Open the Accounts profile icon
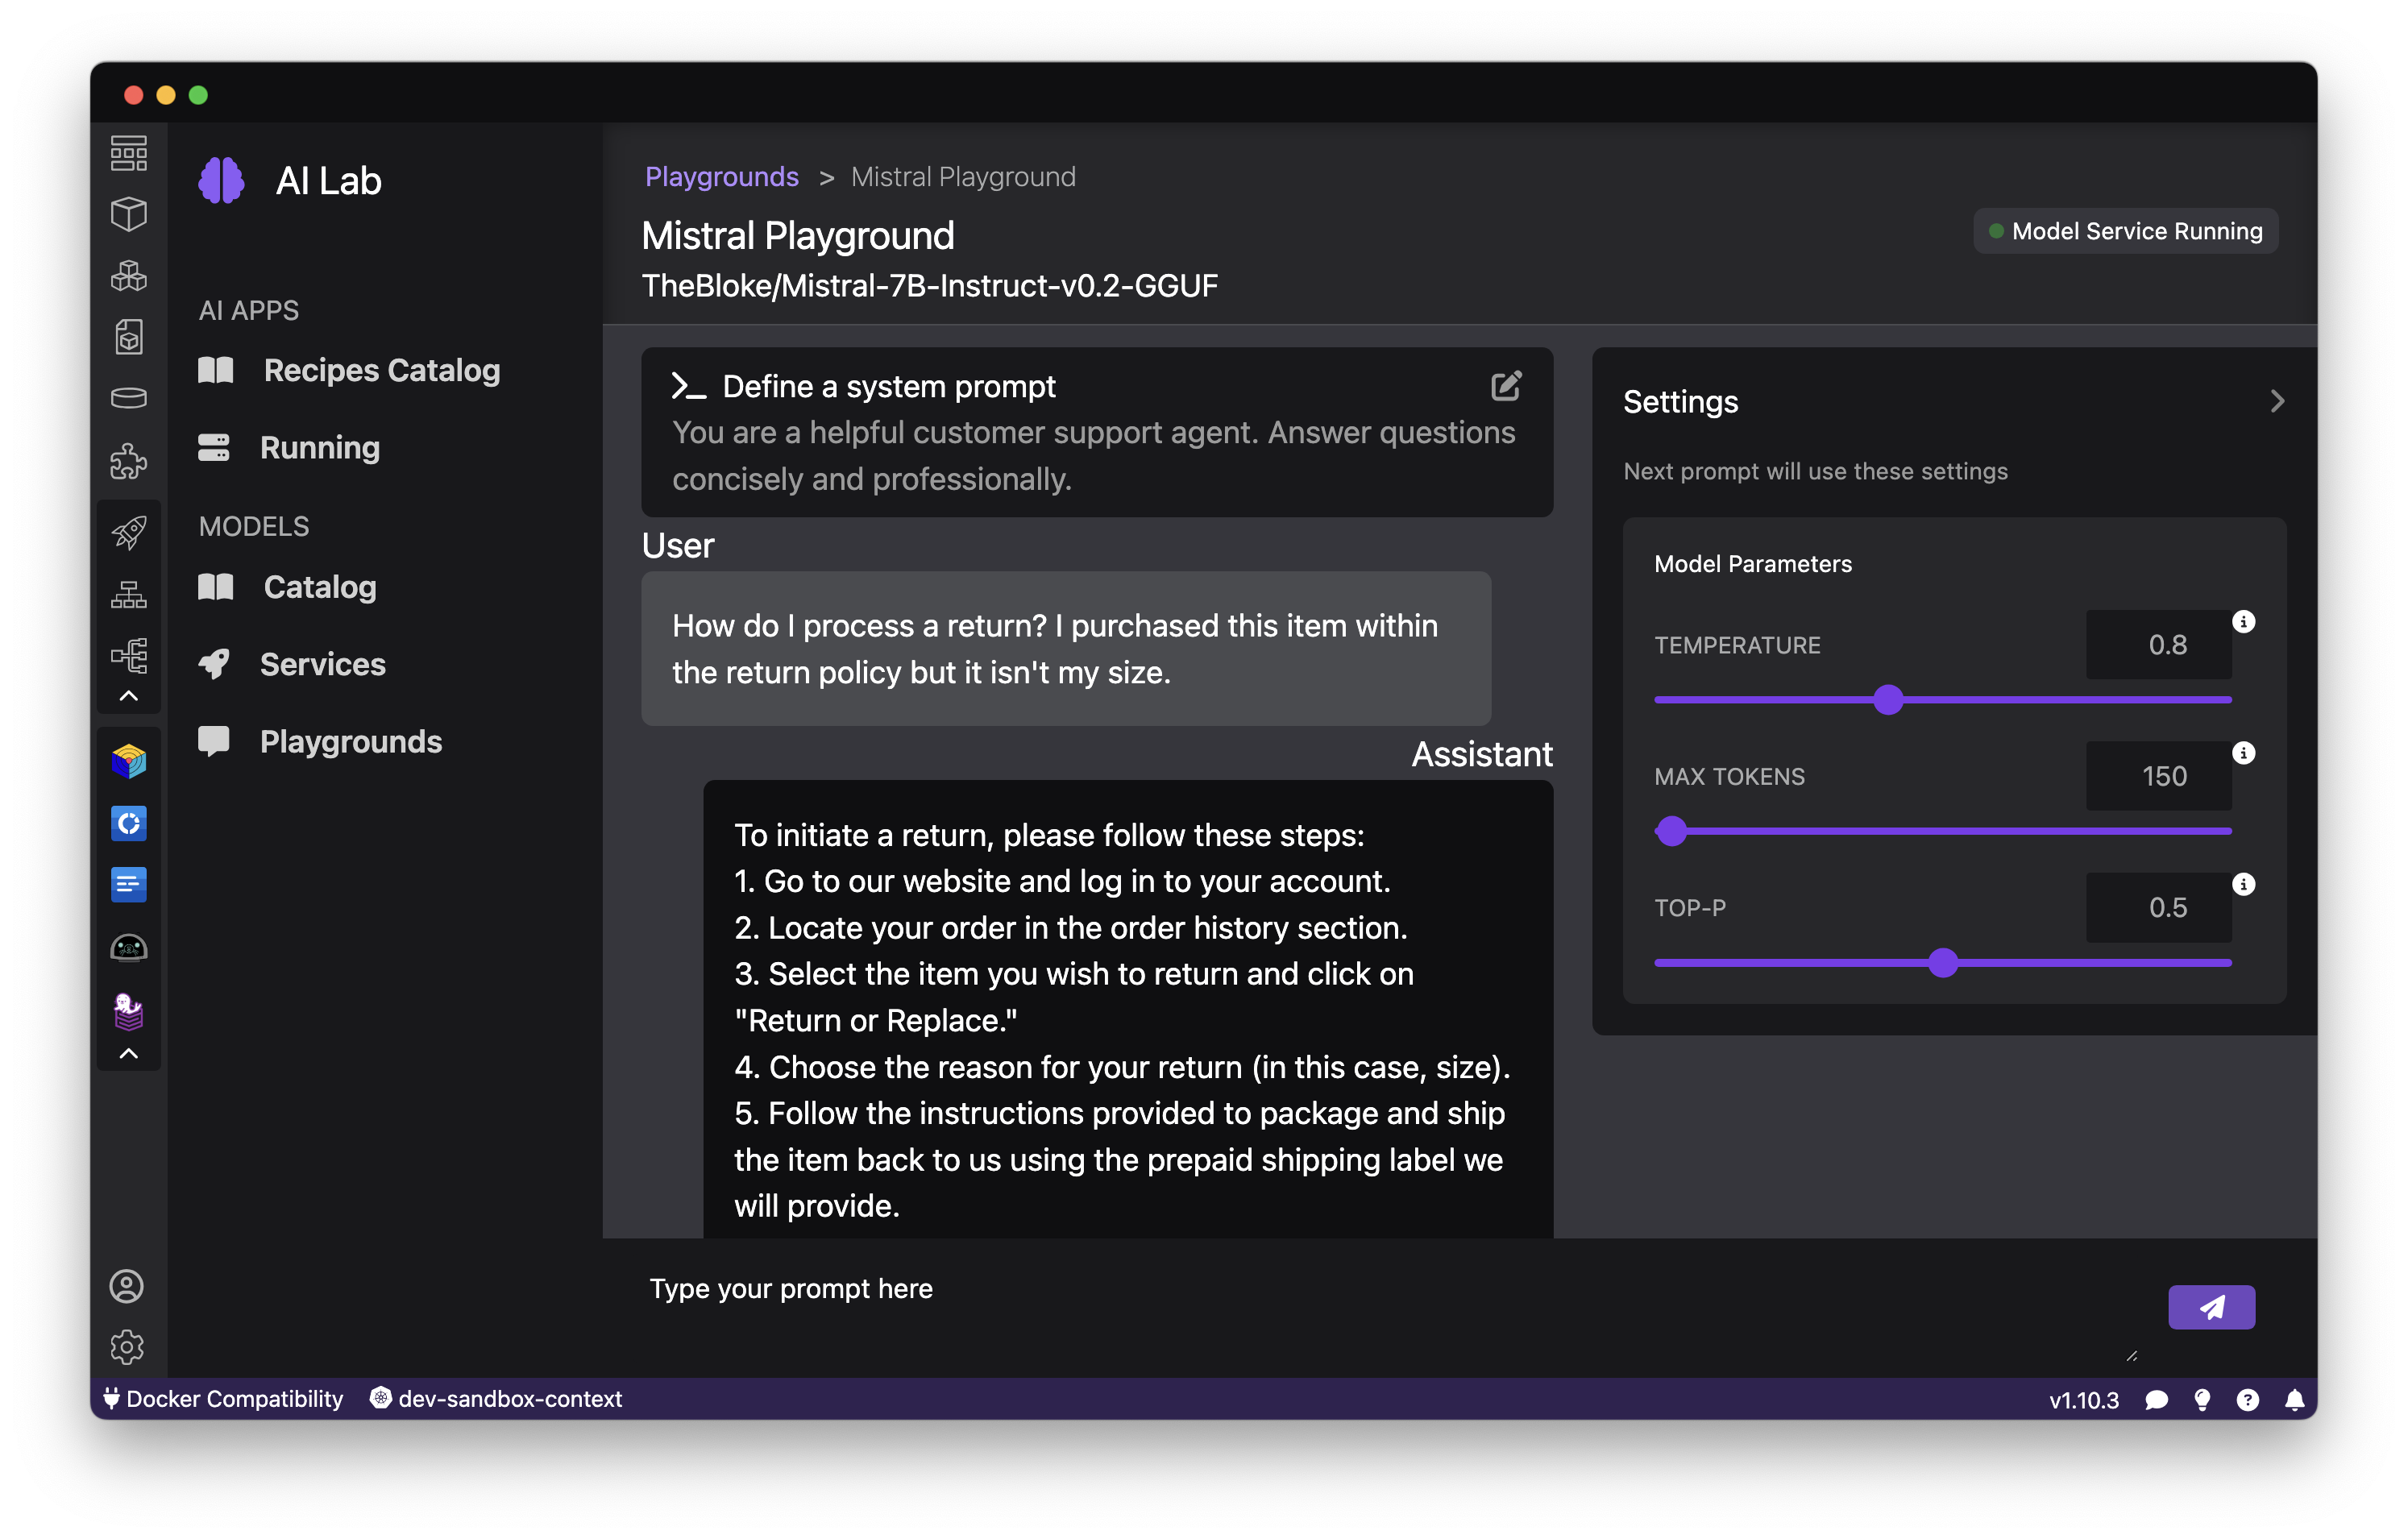2408x1539 pixels. pos(127,1286)
